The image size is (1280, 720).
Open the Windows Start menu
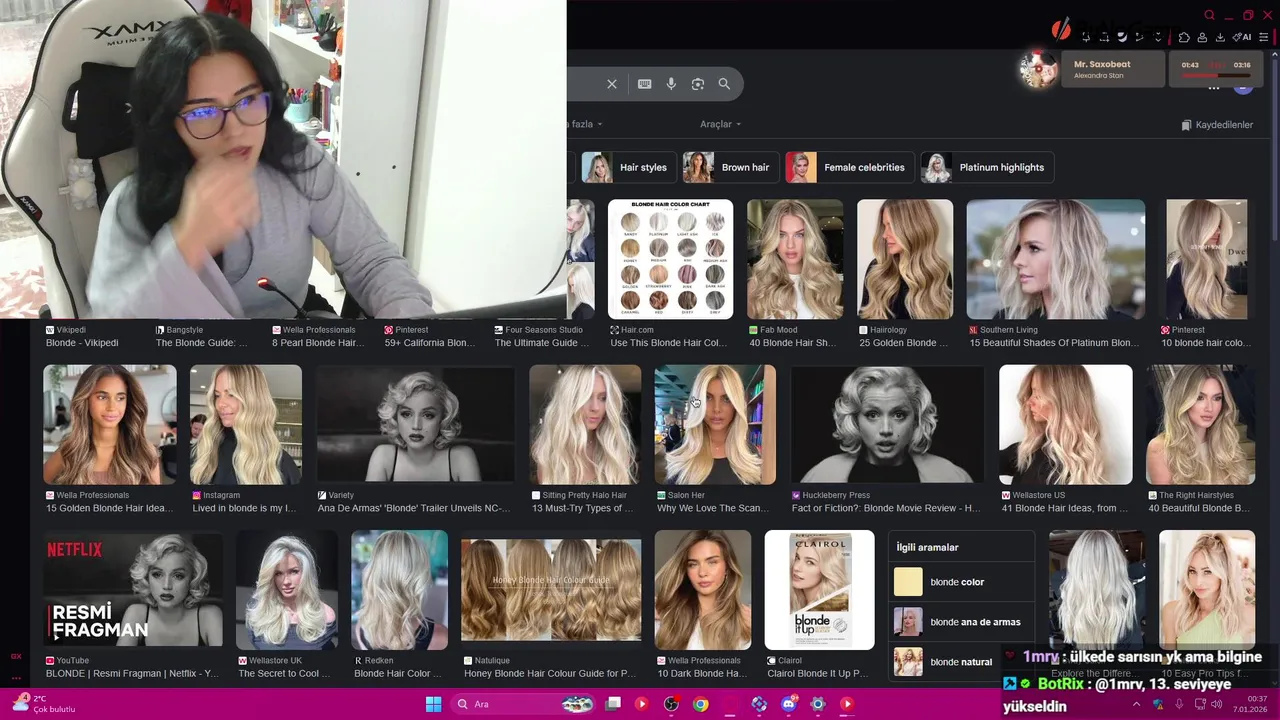coord(433,704)
